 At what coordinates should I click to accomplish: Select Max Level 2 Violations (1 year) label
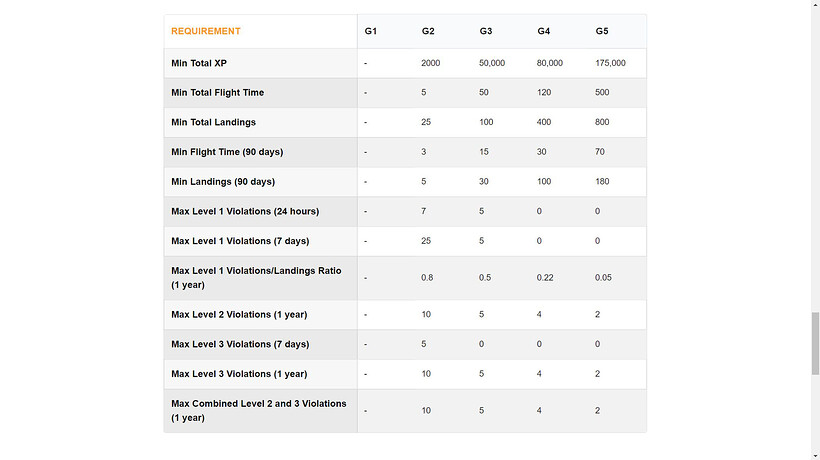[x=239, y=315]
